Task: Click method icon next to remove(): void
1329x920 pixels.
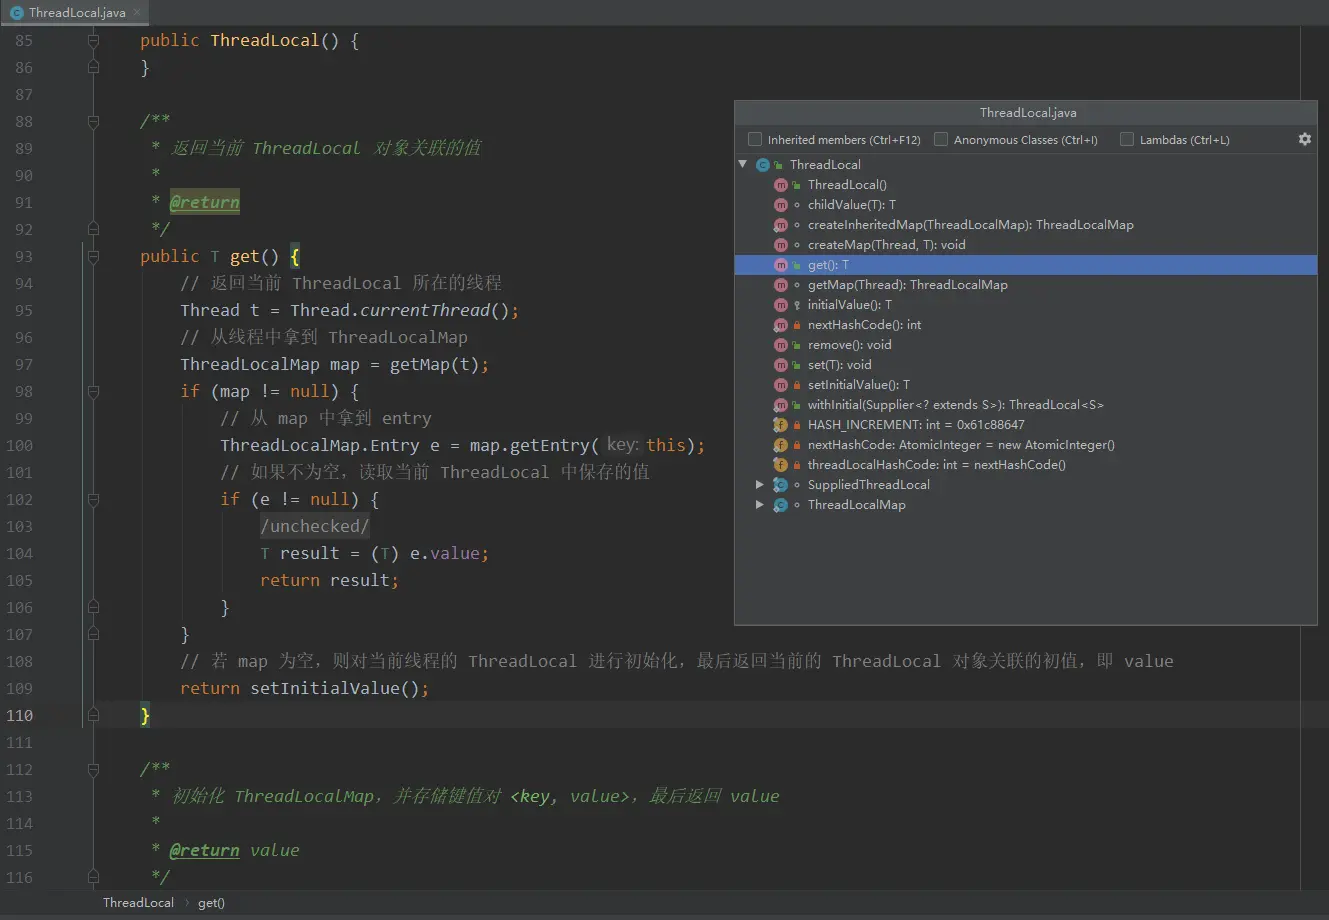Action: point(781,345)
